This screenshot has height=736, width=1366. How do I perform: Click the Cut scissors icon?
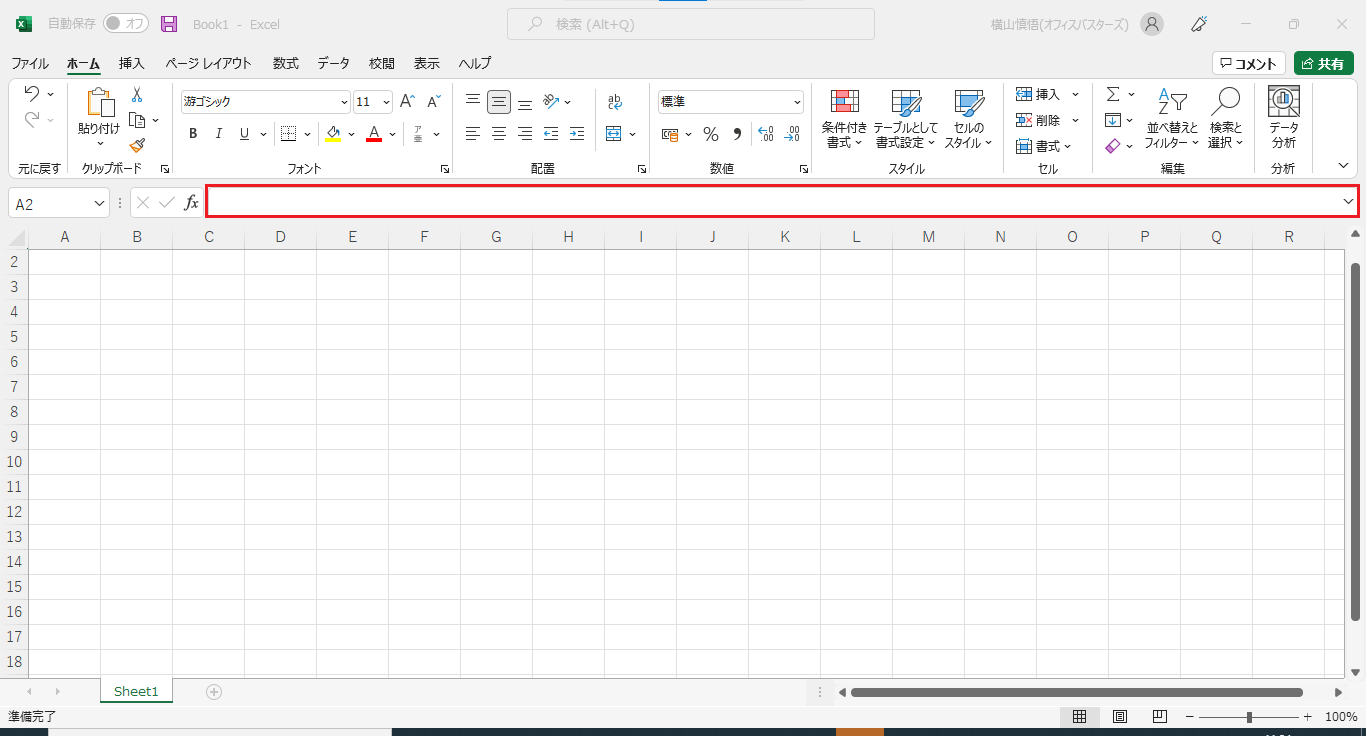coord(137,95)
